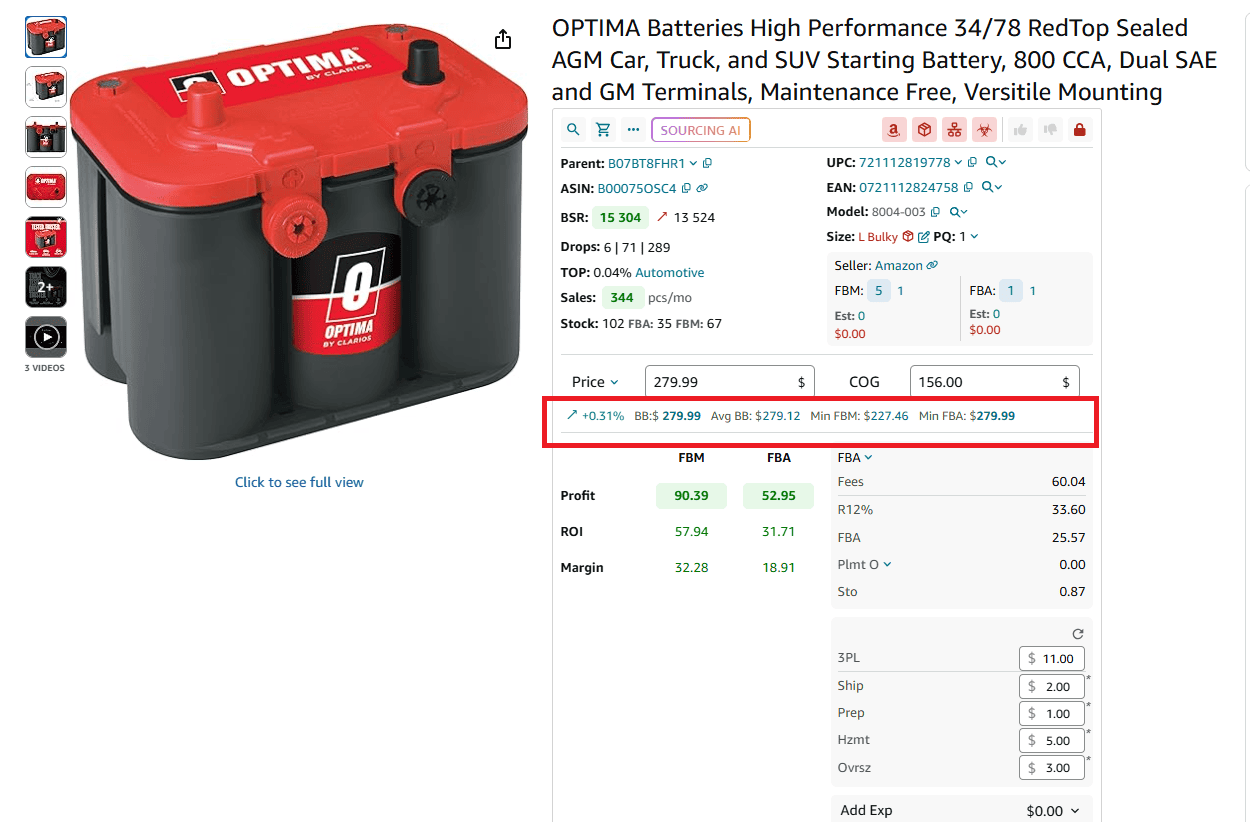The image size is (1250, 822).
Task: Refresh the 3PL cost estimates
Action: [1077, 633]
